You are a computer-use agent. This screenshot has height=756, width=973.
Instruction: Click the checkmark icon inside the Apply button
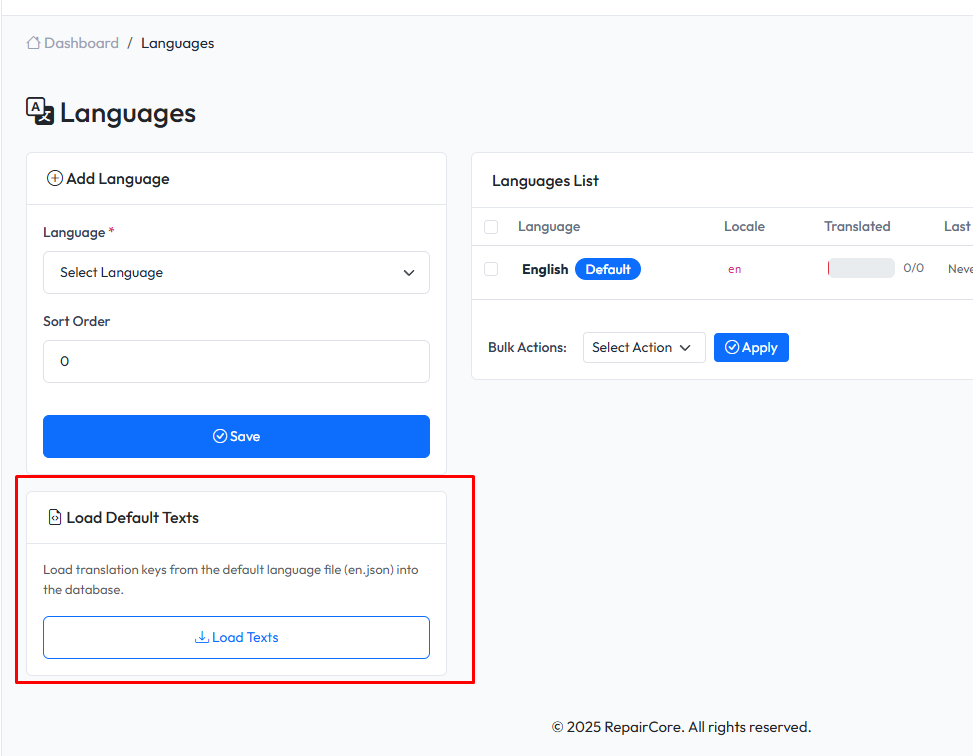point(731,347)
